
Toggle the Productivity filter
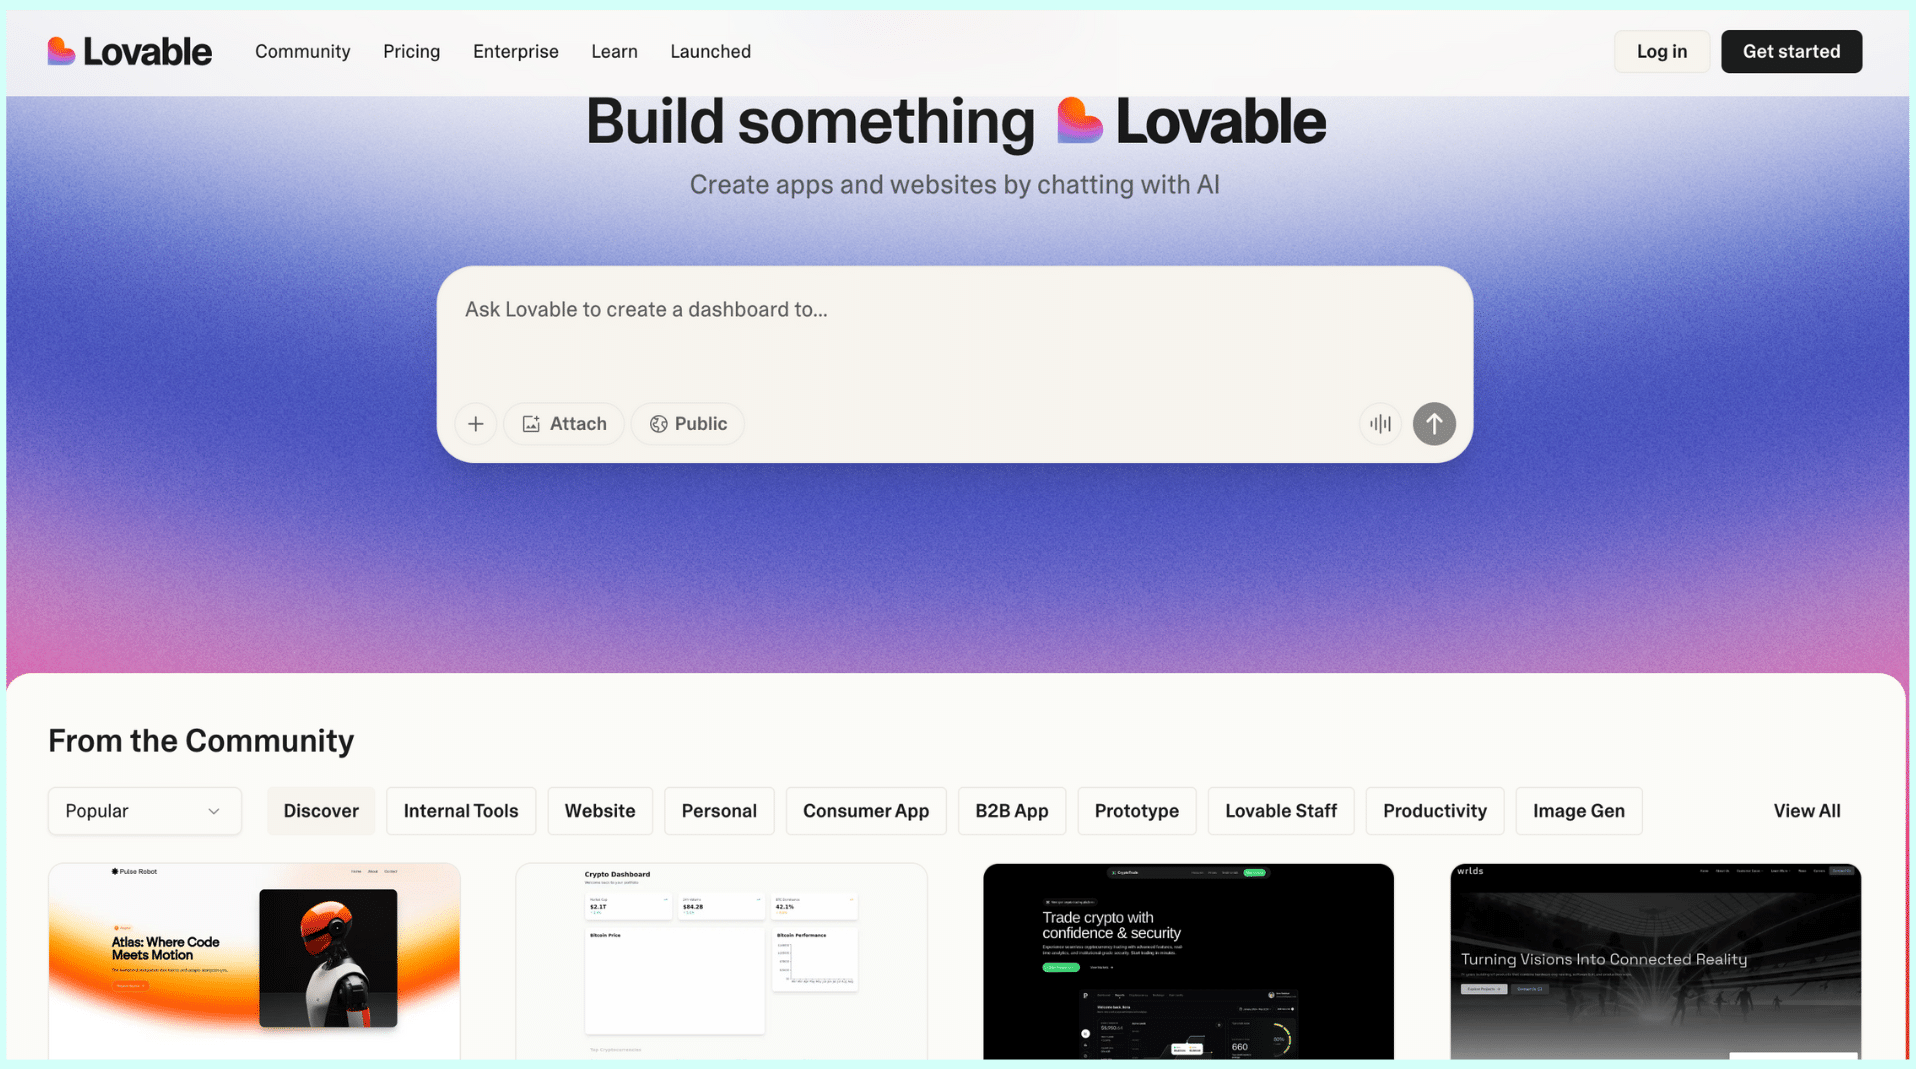tap(1434, 810)
